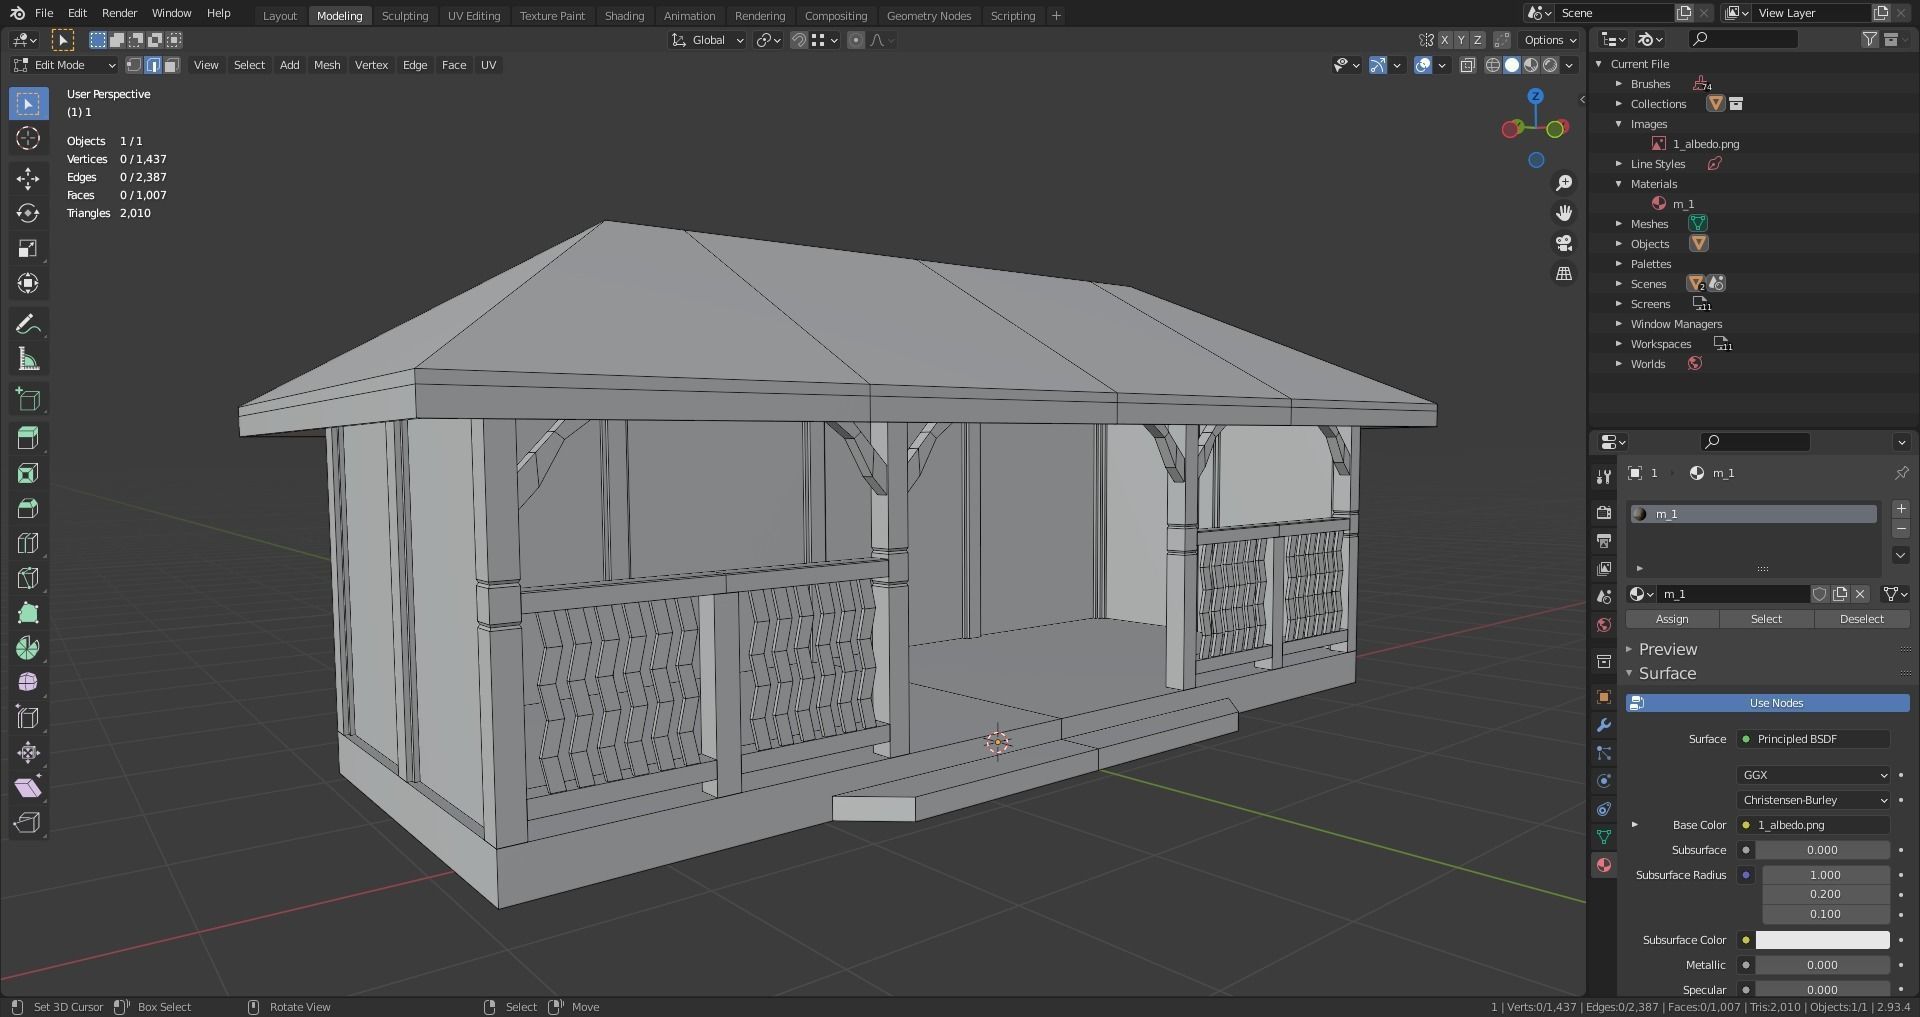Open the Object Properties tab
Viewport: 1920px width, 1017px height.
point(1604,697)
